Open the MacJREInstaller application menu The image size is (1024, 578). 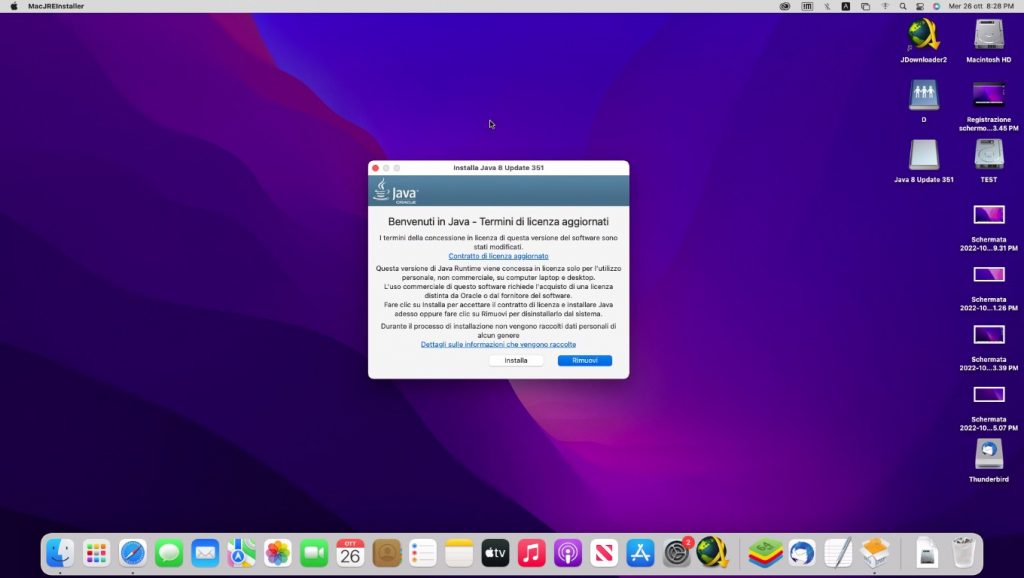tap(56, 6)
